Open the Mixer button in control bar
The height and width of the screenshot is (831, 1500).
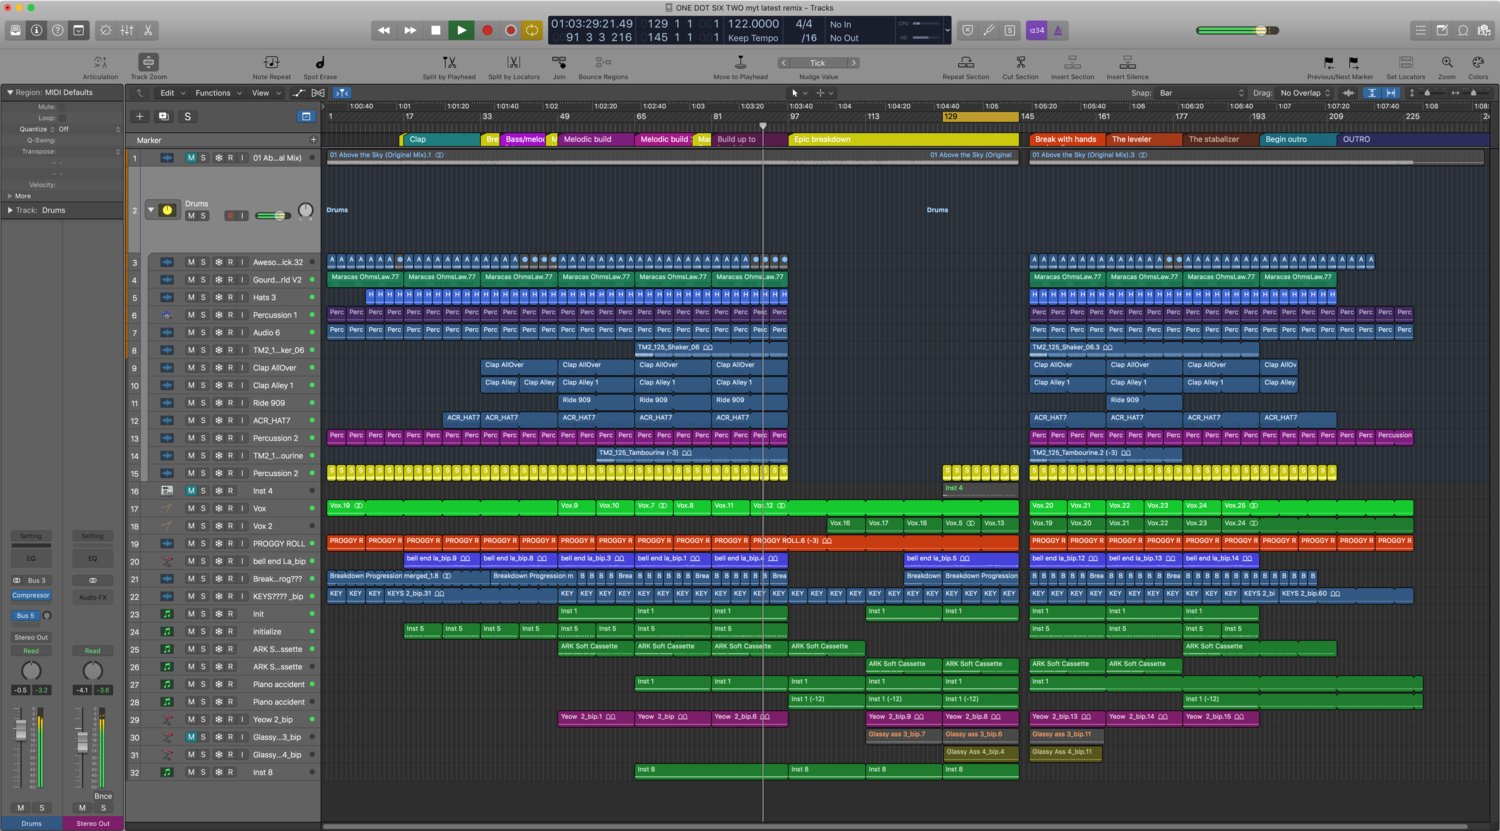(127, 31)
